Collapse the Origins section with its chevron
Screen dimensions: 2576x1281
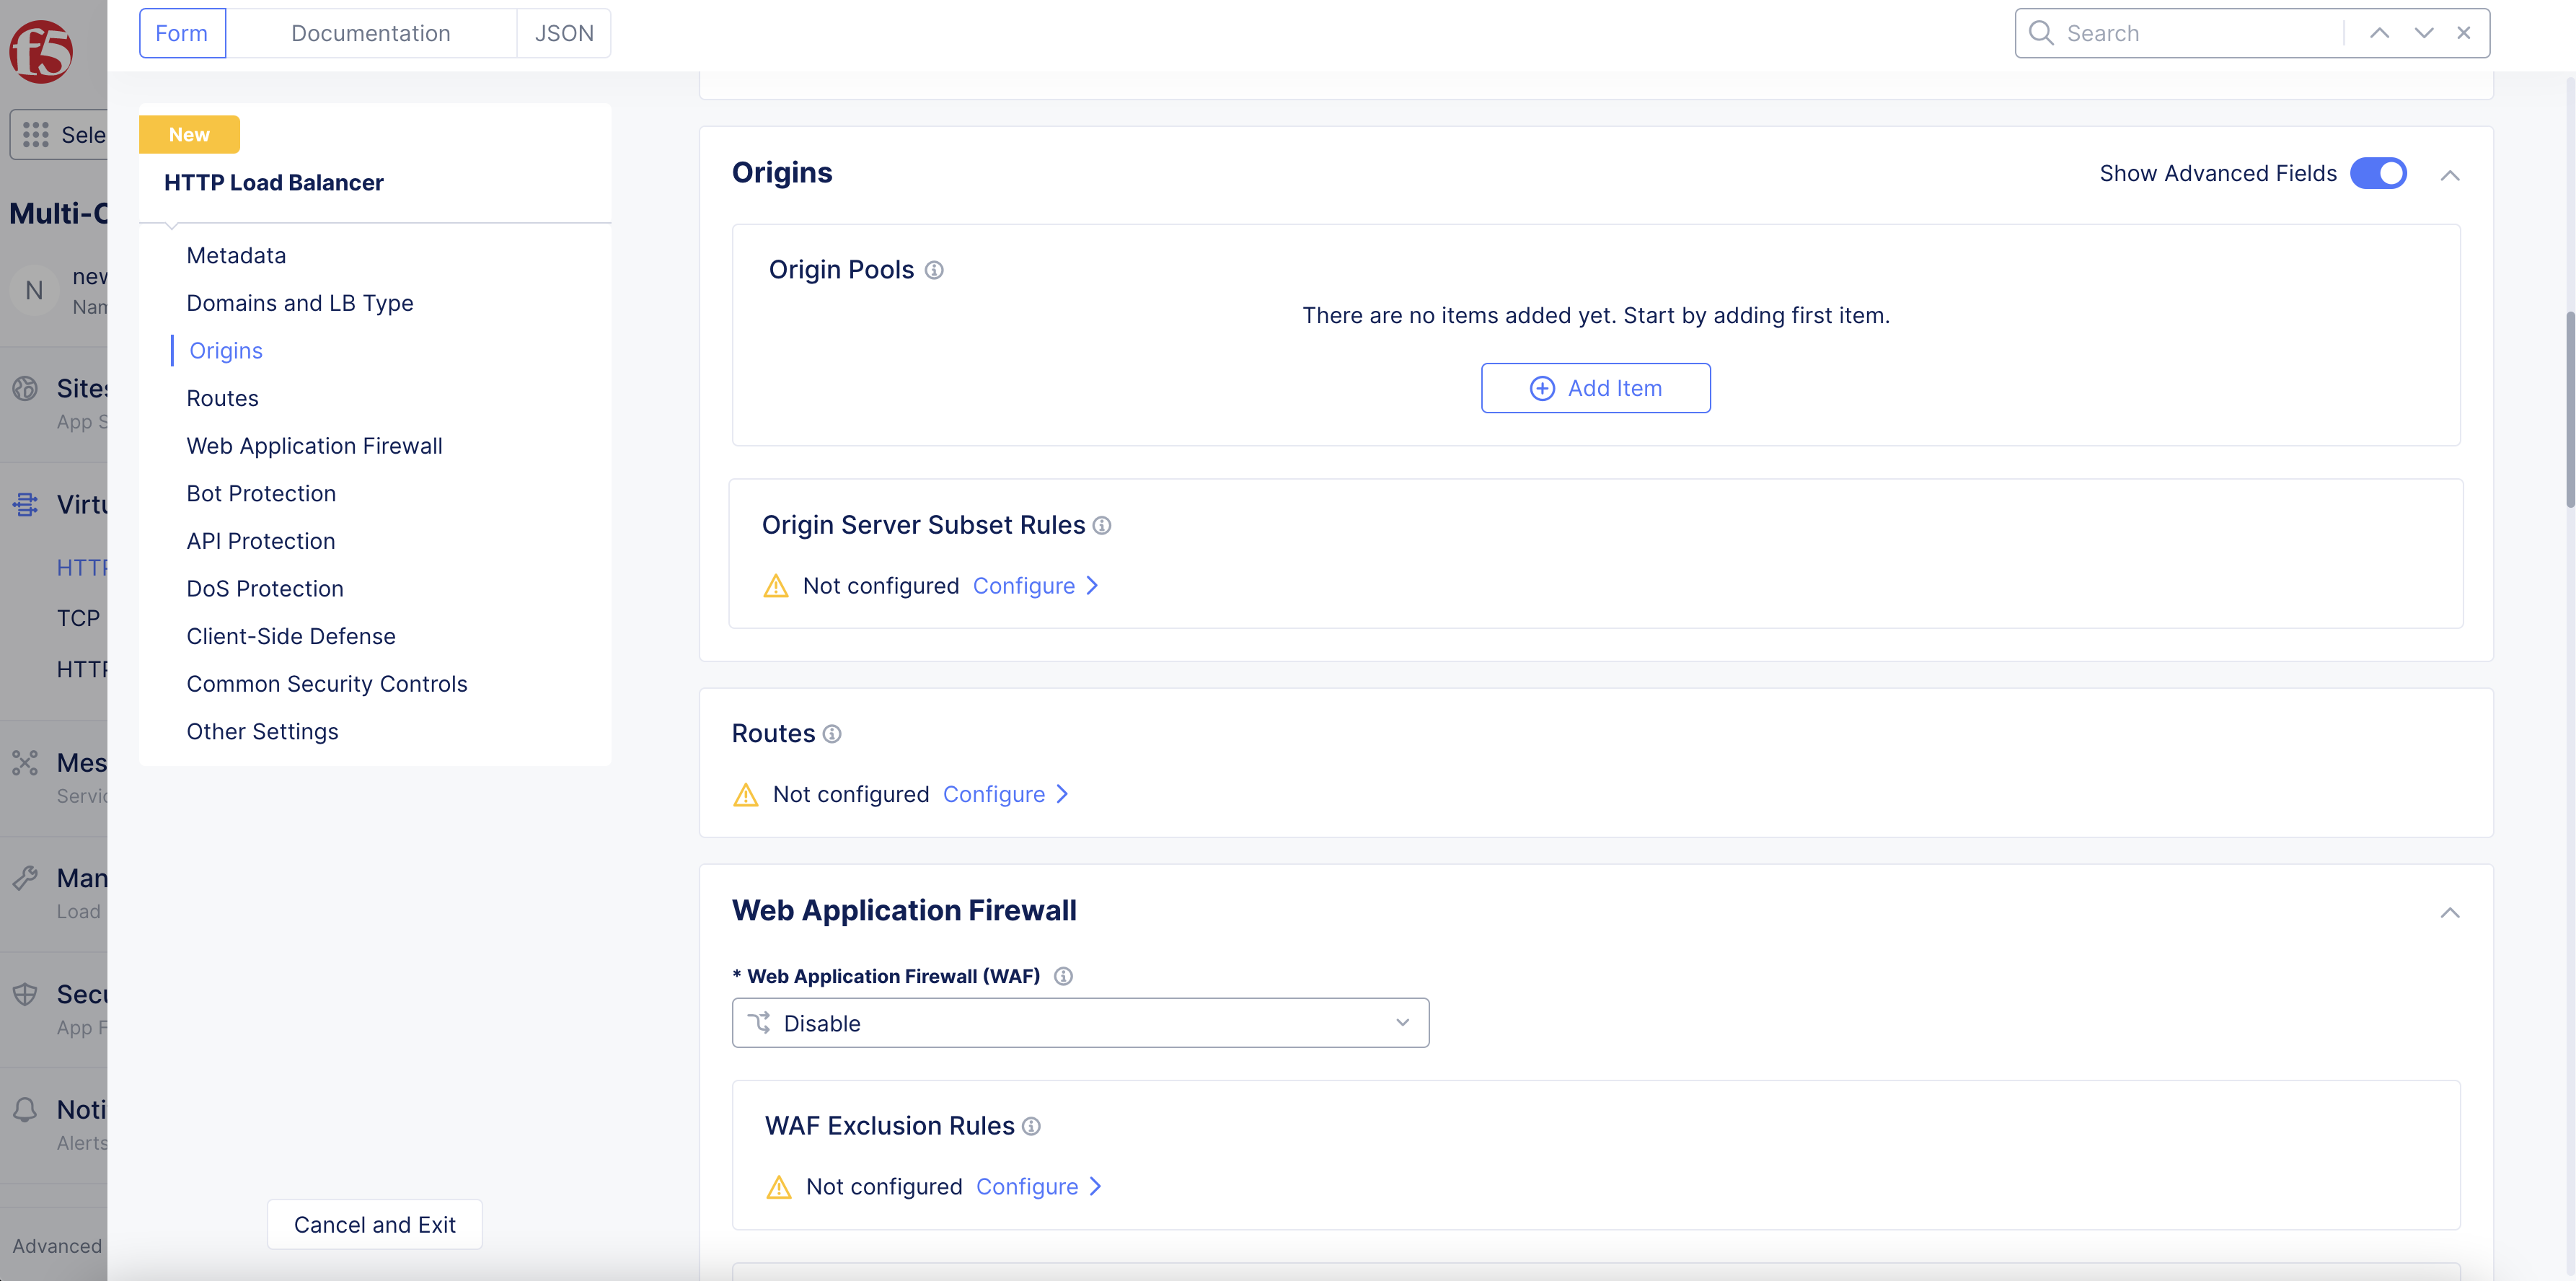coord(2451,175)
